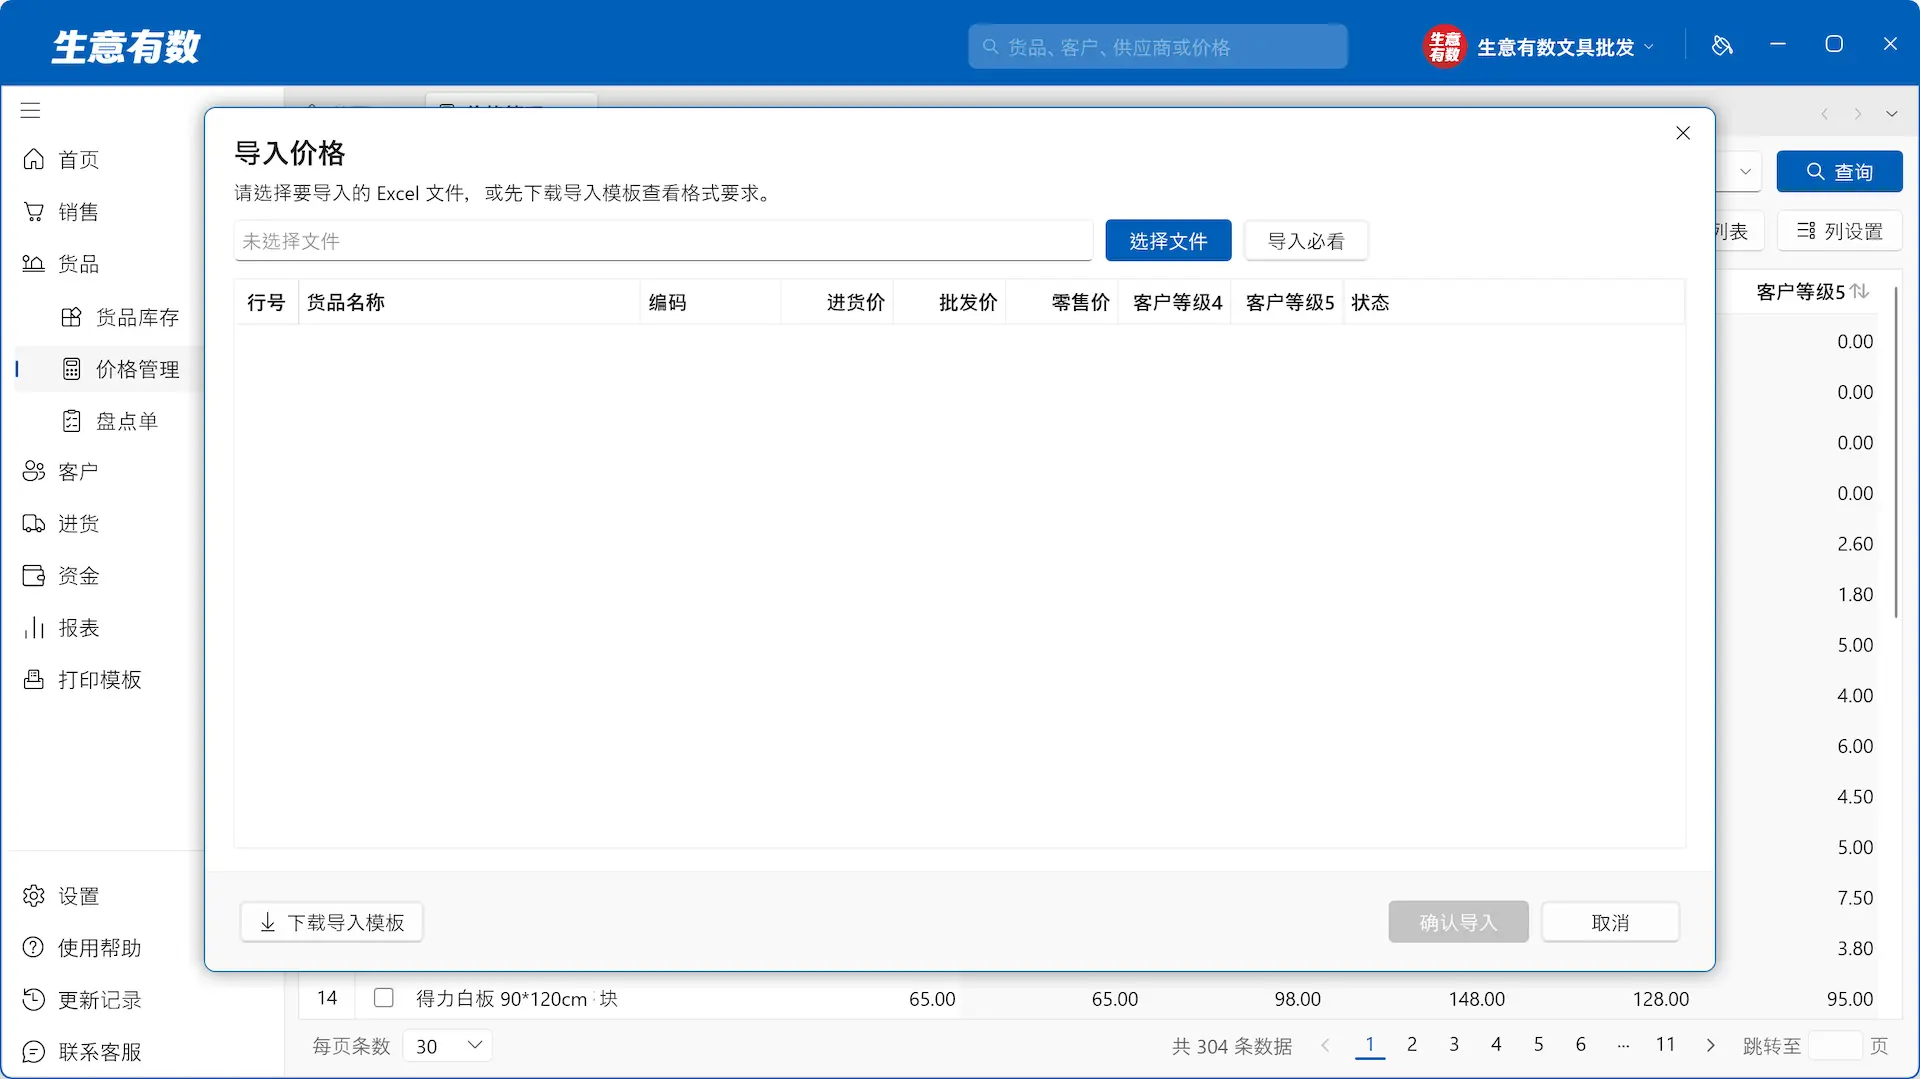Screen dimensions: 1920x1079
Task: Click the home icon beside 首页
Action: click(x=34, y=159)
